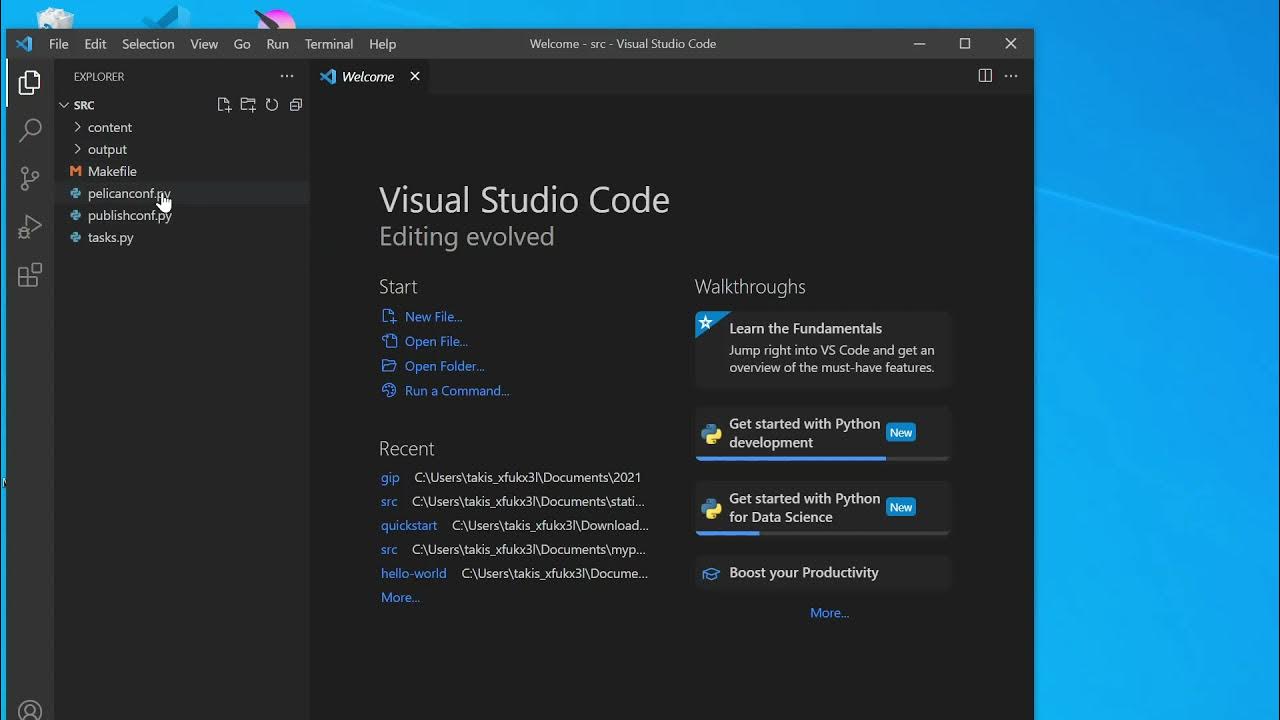Screen dimensions: 1280x720
Task: Open the Source Control view
Action: [x=30, y=179]
